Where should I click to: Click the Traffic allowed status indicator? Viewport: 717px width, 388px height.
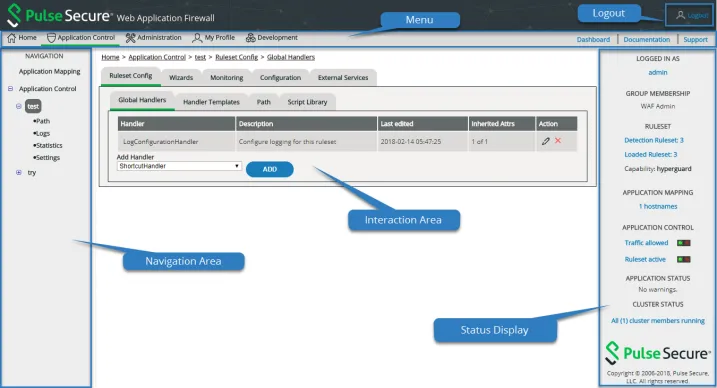click(684, 243)
